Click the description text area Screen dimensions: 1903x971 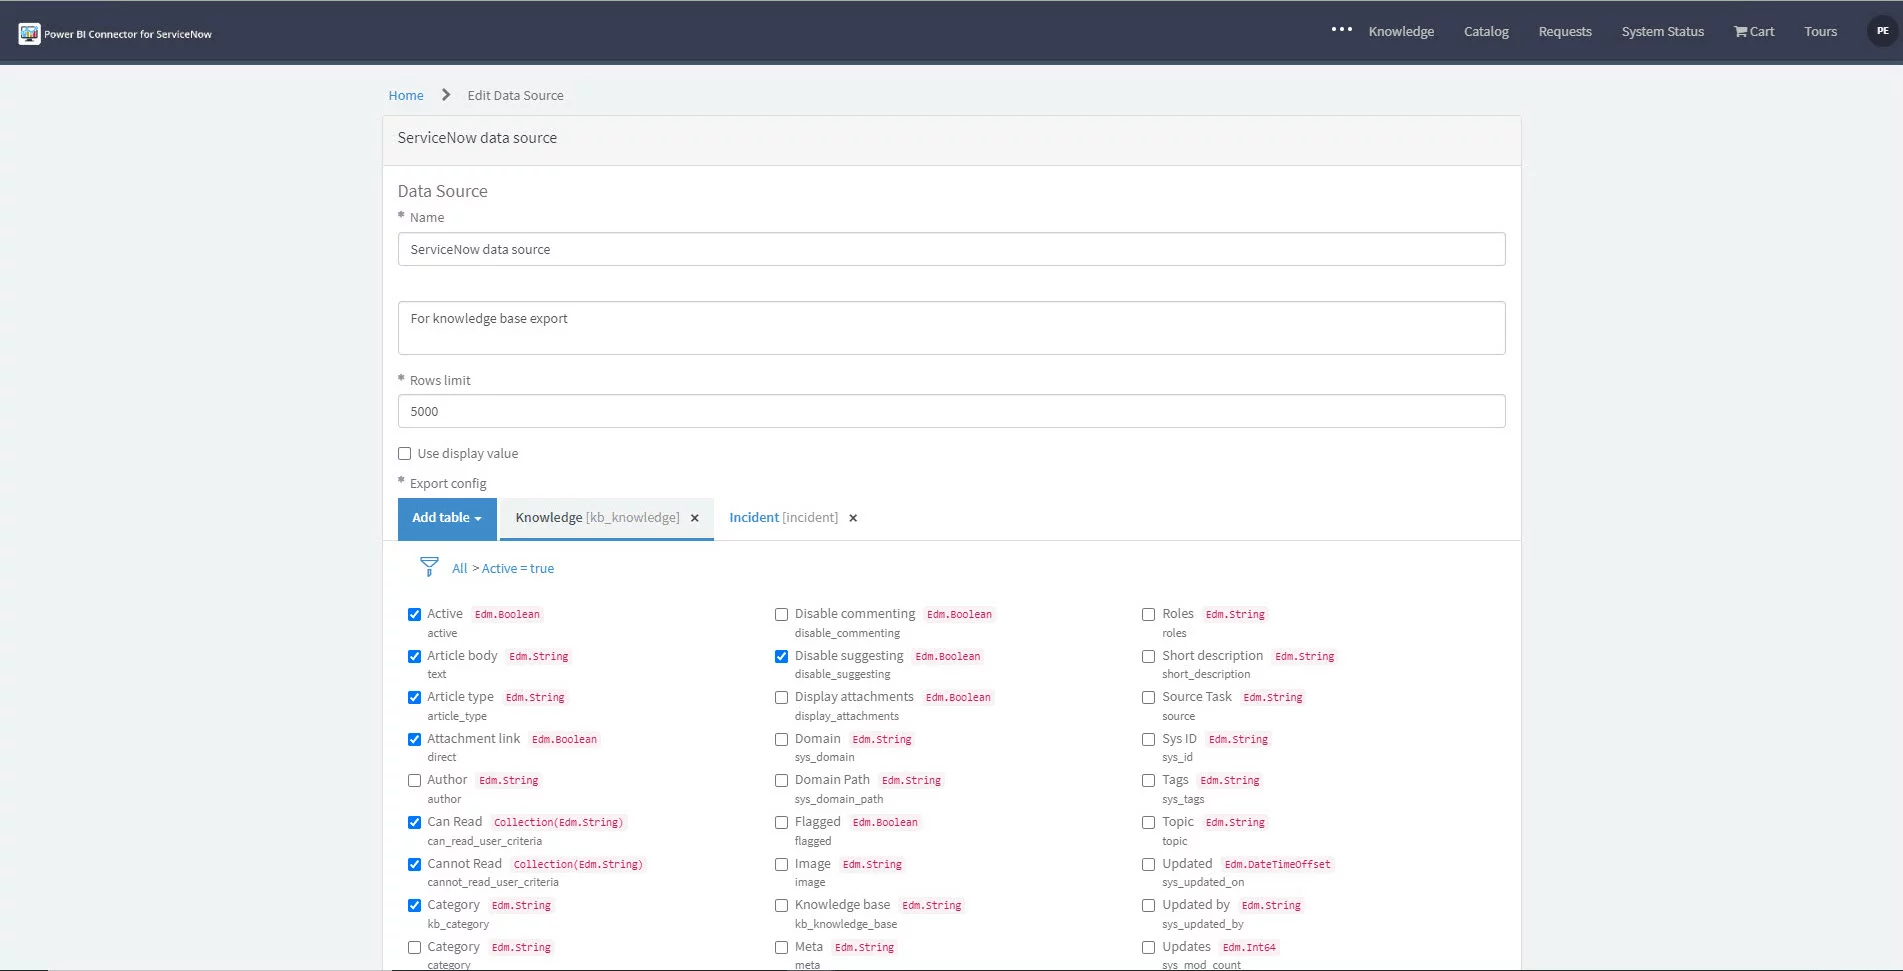coord(951,328)
